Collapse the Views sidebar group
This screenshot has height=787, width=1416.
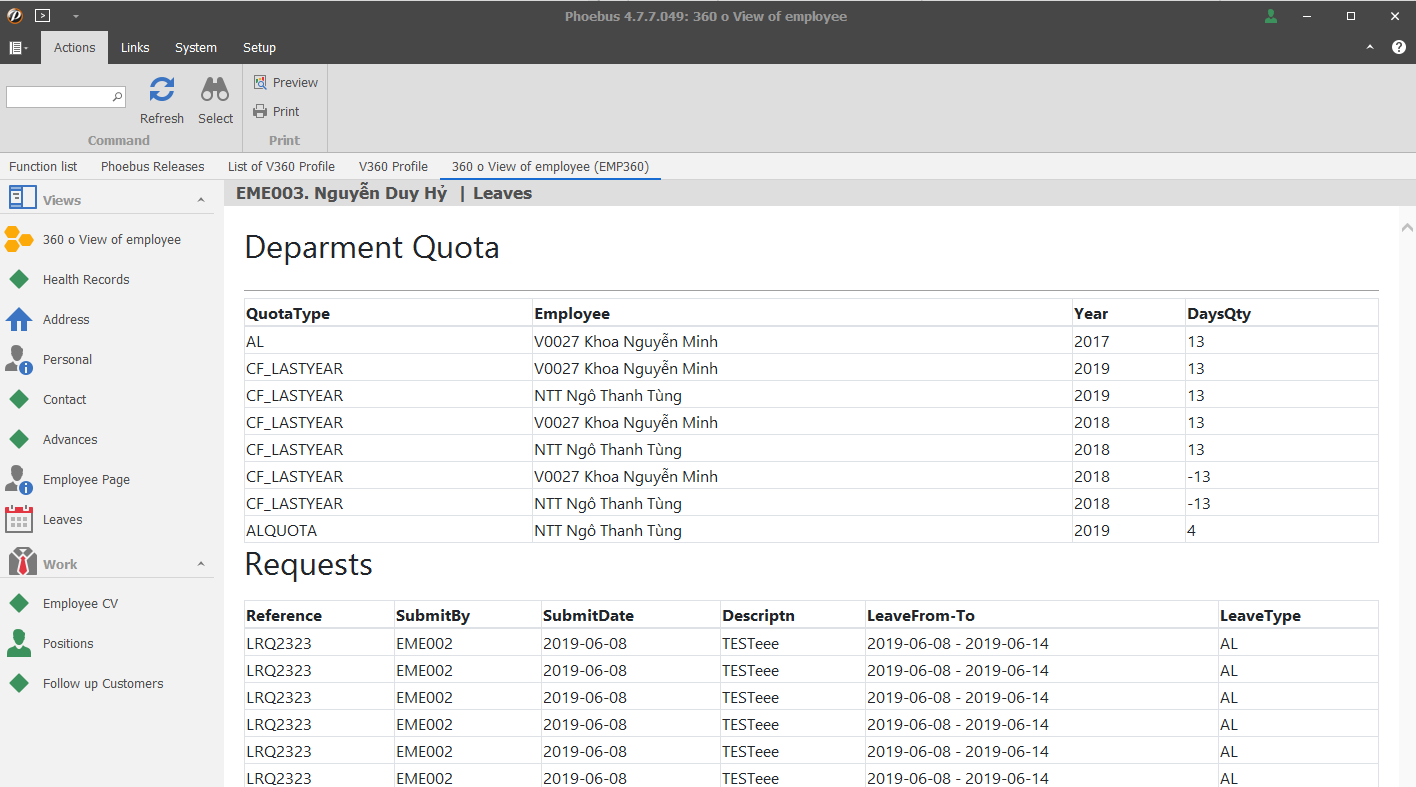click(201, 200)
